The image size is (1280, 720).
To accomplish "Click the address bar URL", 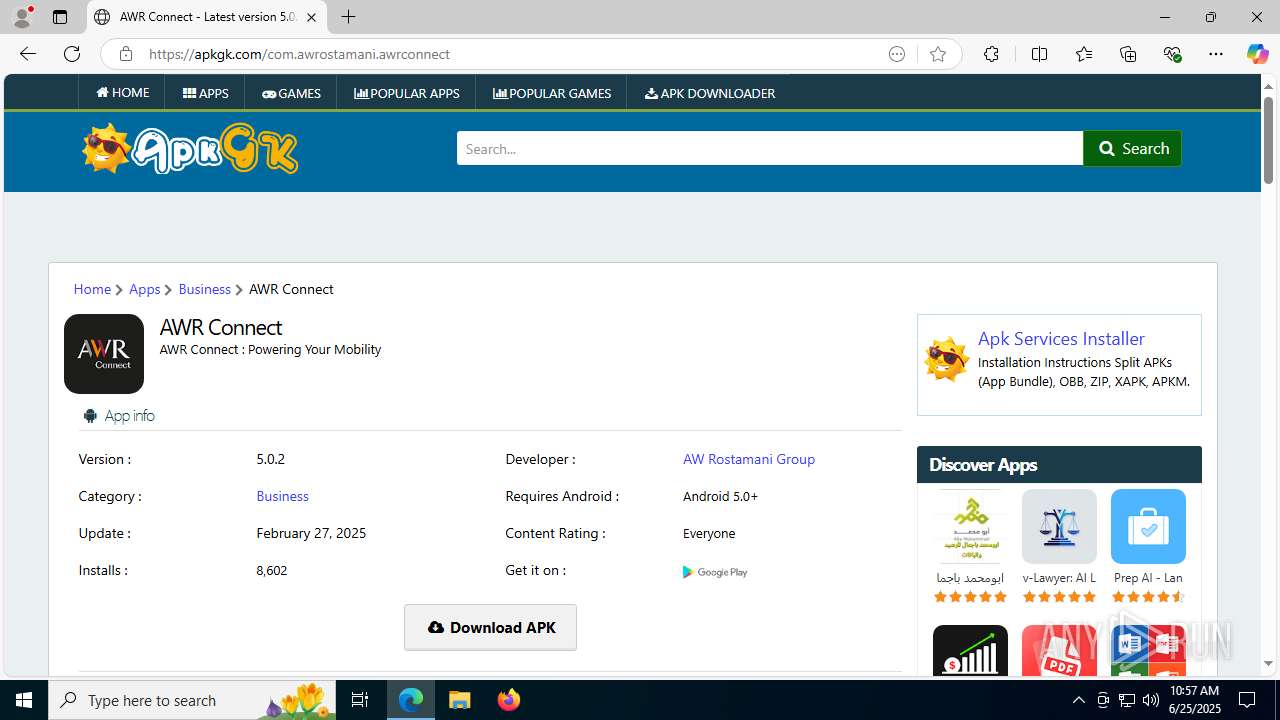I will [299, 54].
